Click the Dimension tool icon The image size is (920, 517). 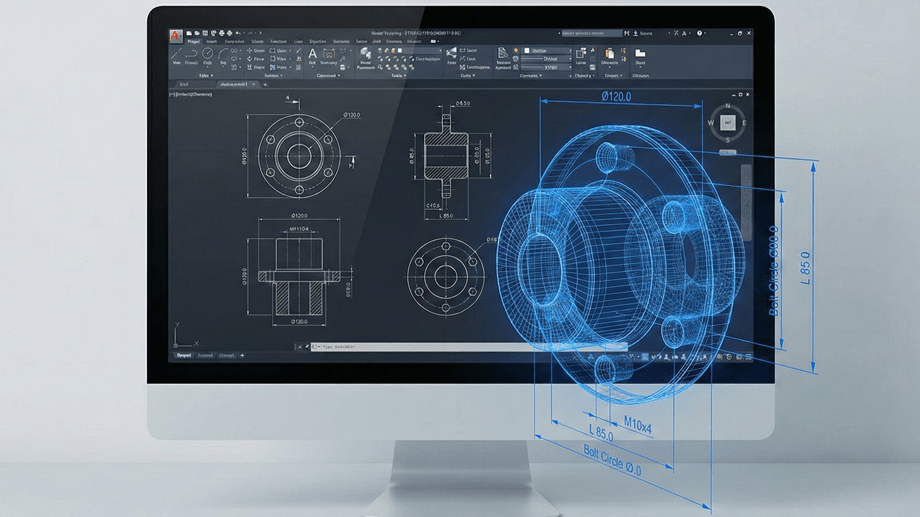pos(329,54)
